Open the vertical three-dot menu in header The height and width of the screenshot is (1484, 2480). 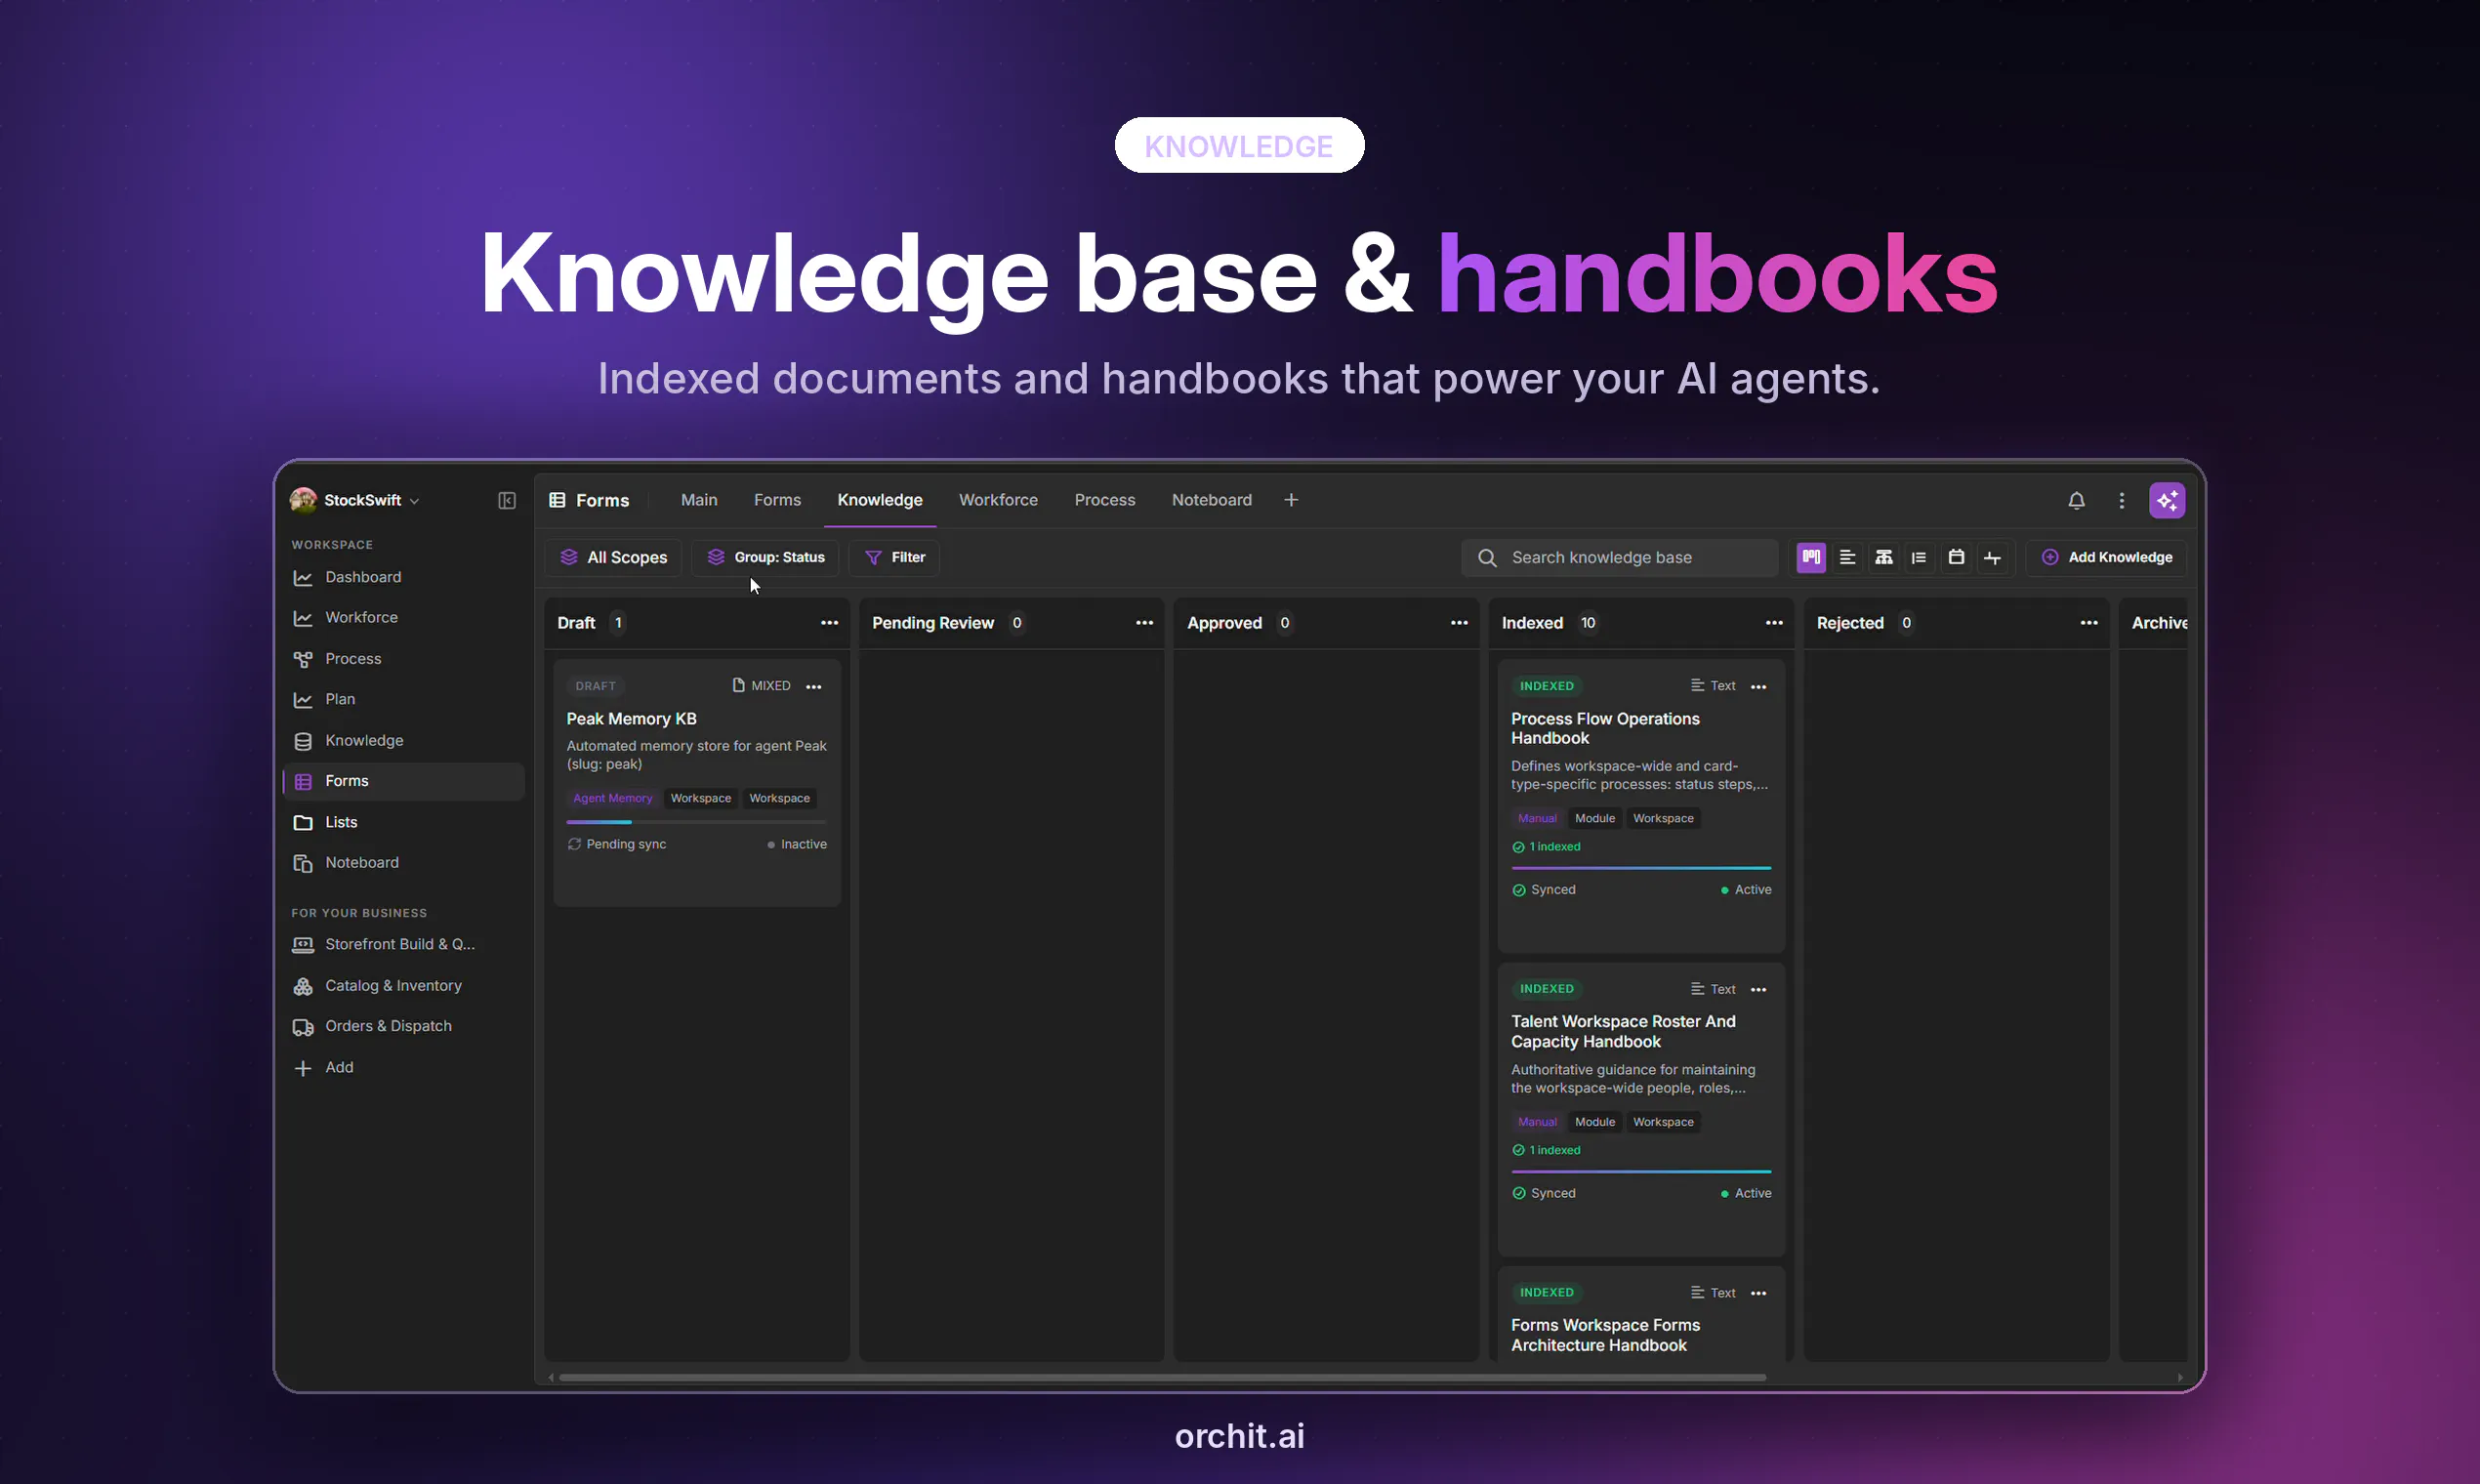pos(2121,500)
